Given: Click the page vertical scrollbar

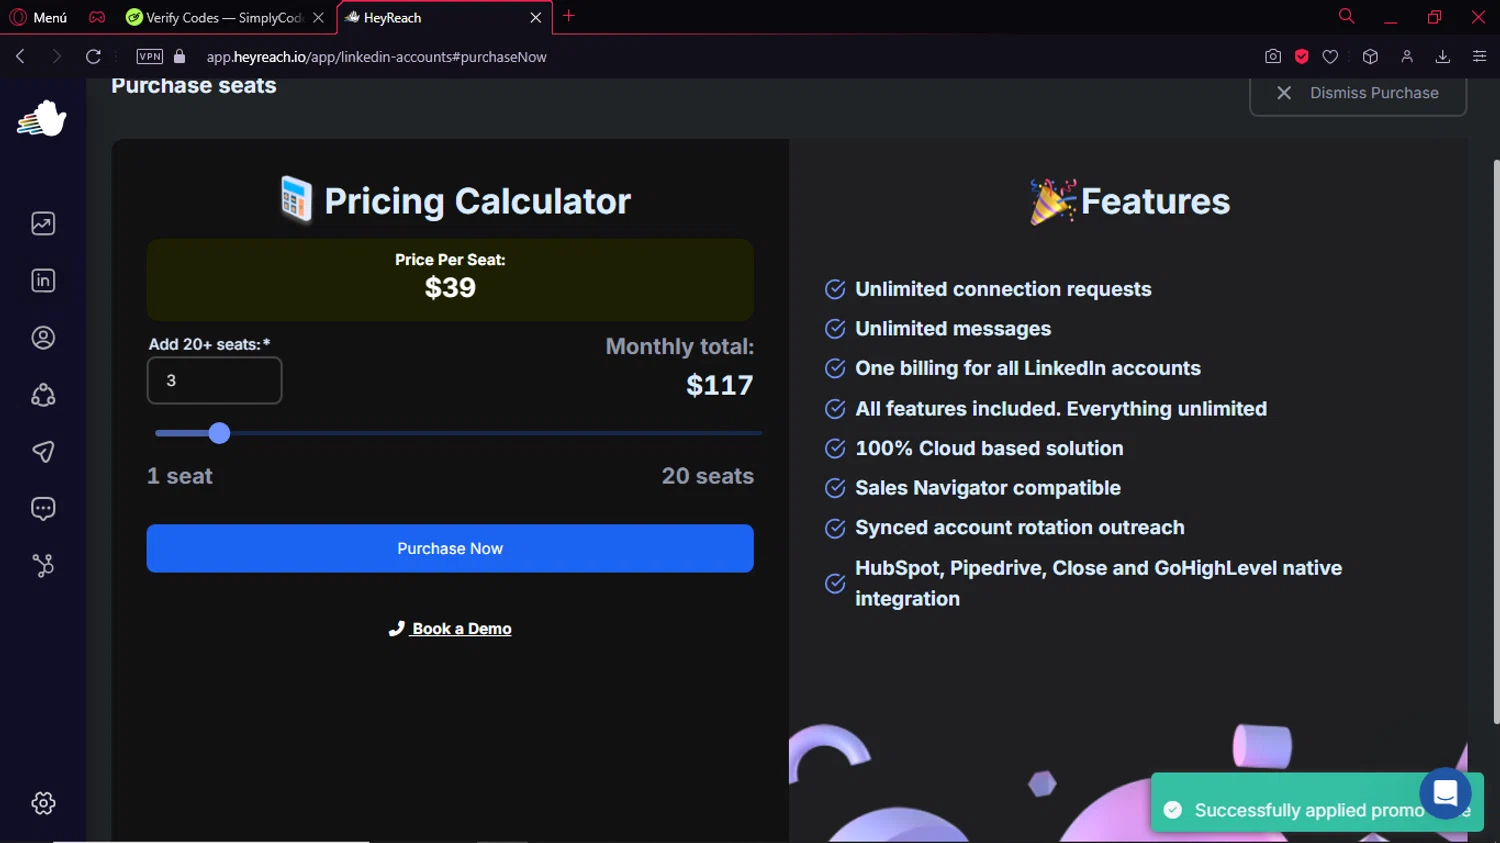Looking at the screenshot, I should [x=1496, y=440].
